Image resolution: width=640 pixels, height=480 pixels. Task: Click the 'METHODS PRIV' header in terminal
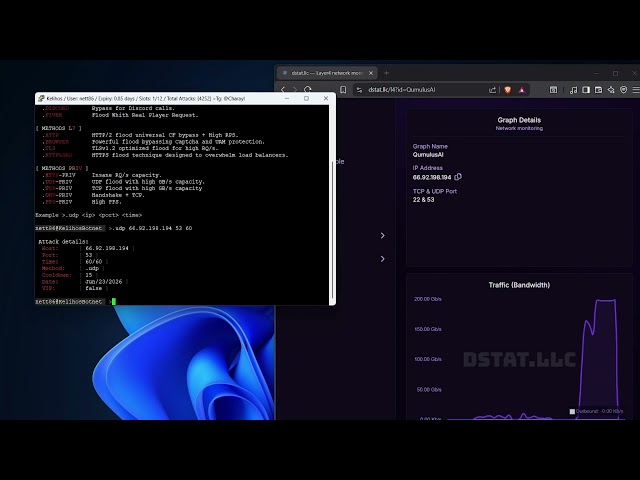click(62, 168)
